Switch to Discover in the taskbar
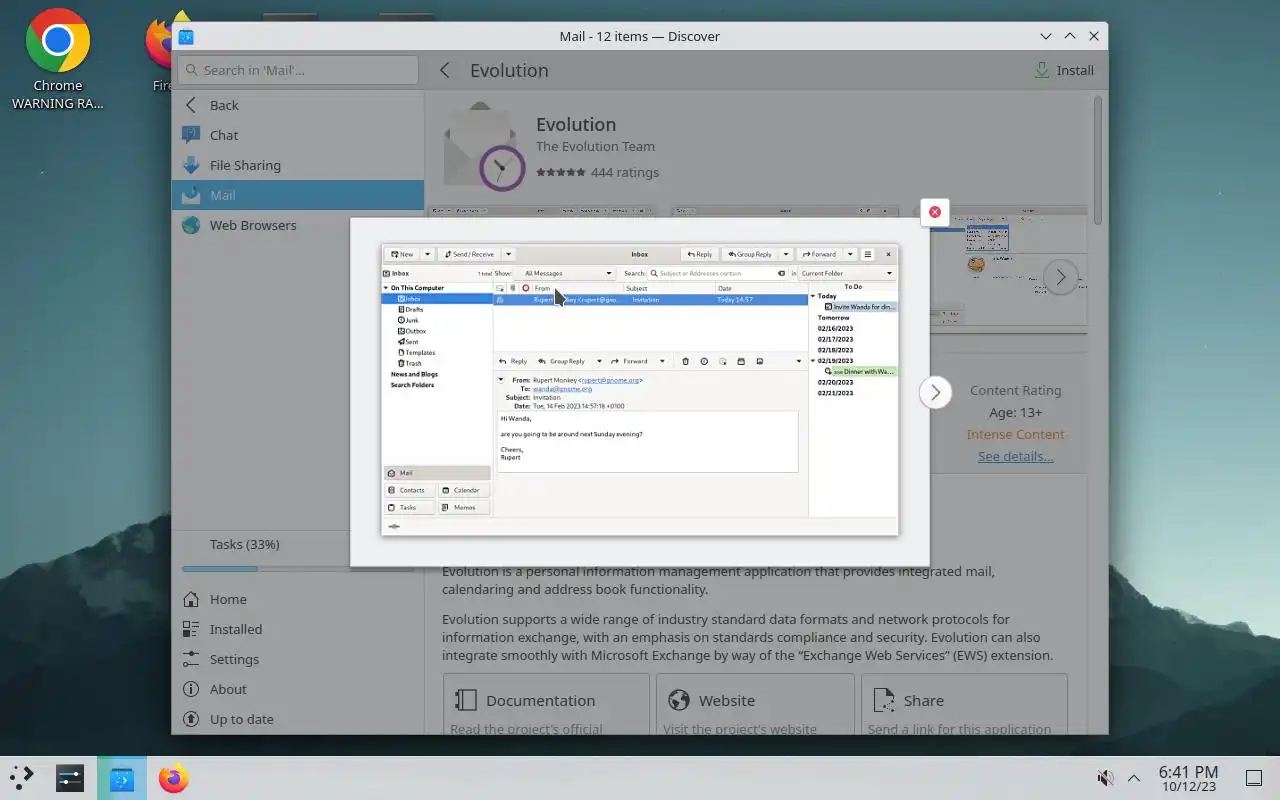The height and width of the screenshot is (800, 1280). point(122,778)
